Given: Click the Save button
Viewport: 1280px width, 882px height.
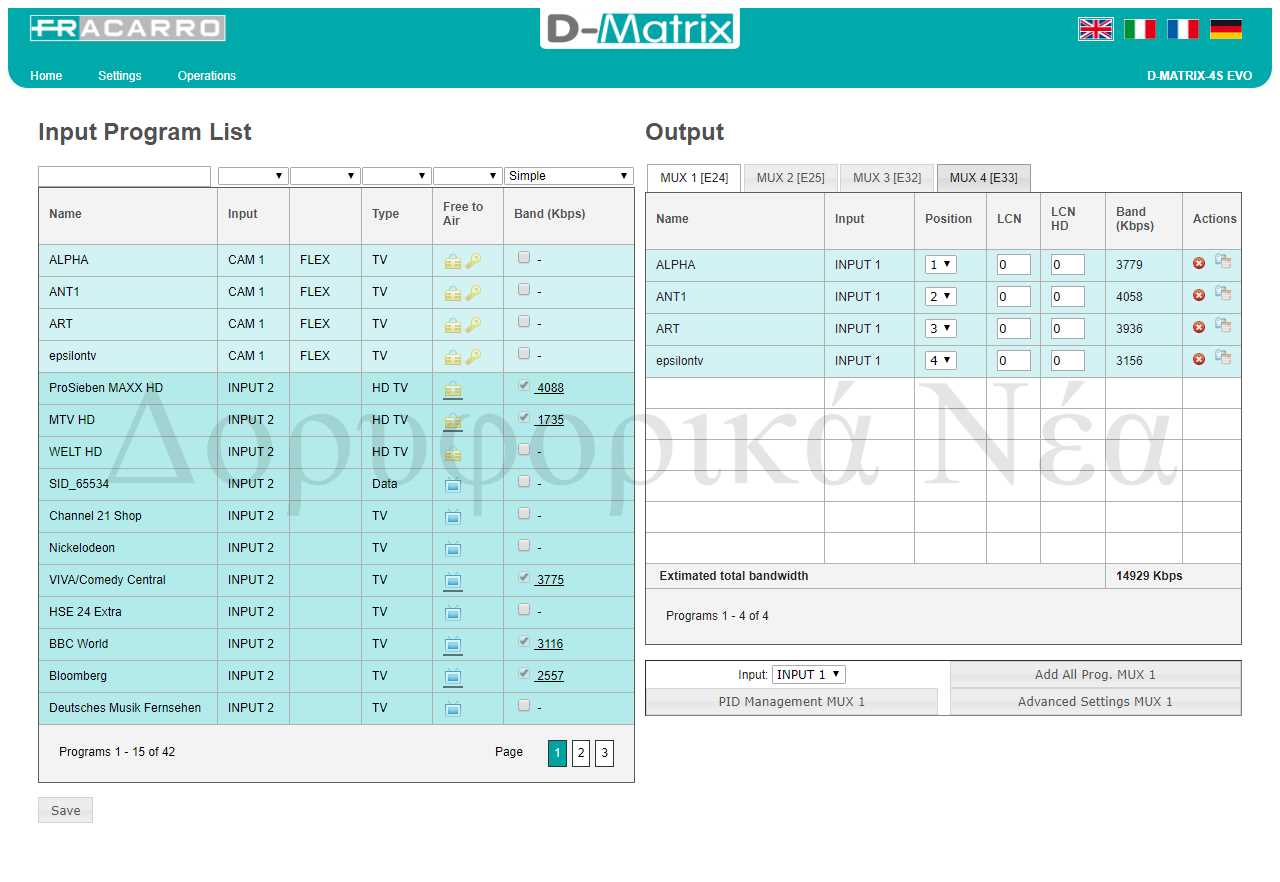Looking at the screenshot, I should tap(65, 810).
